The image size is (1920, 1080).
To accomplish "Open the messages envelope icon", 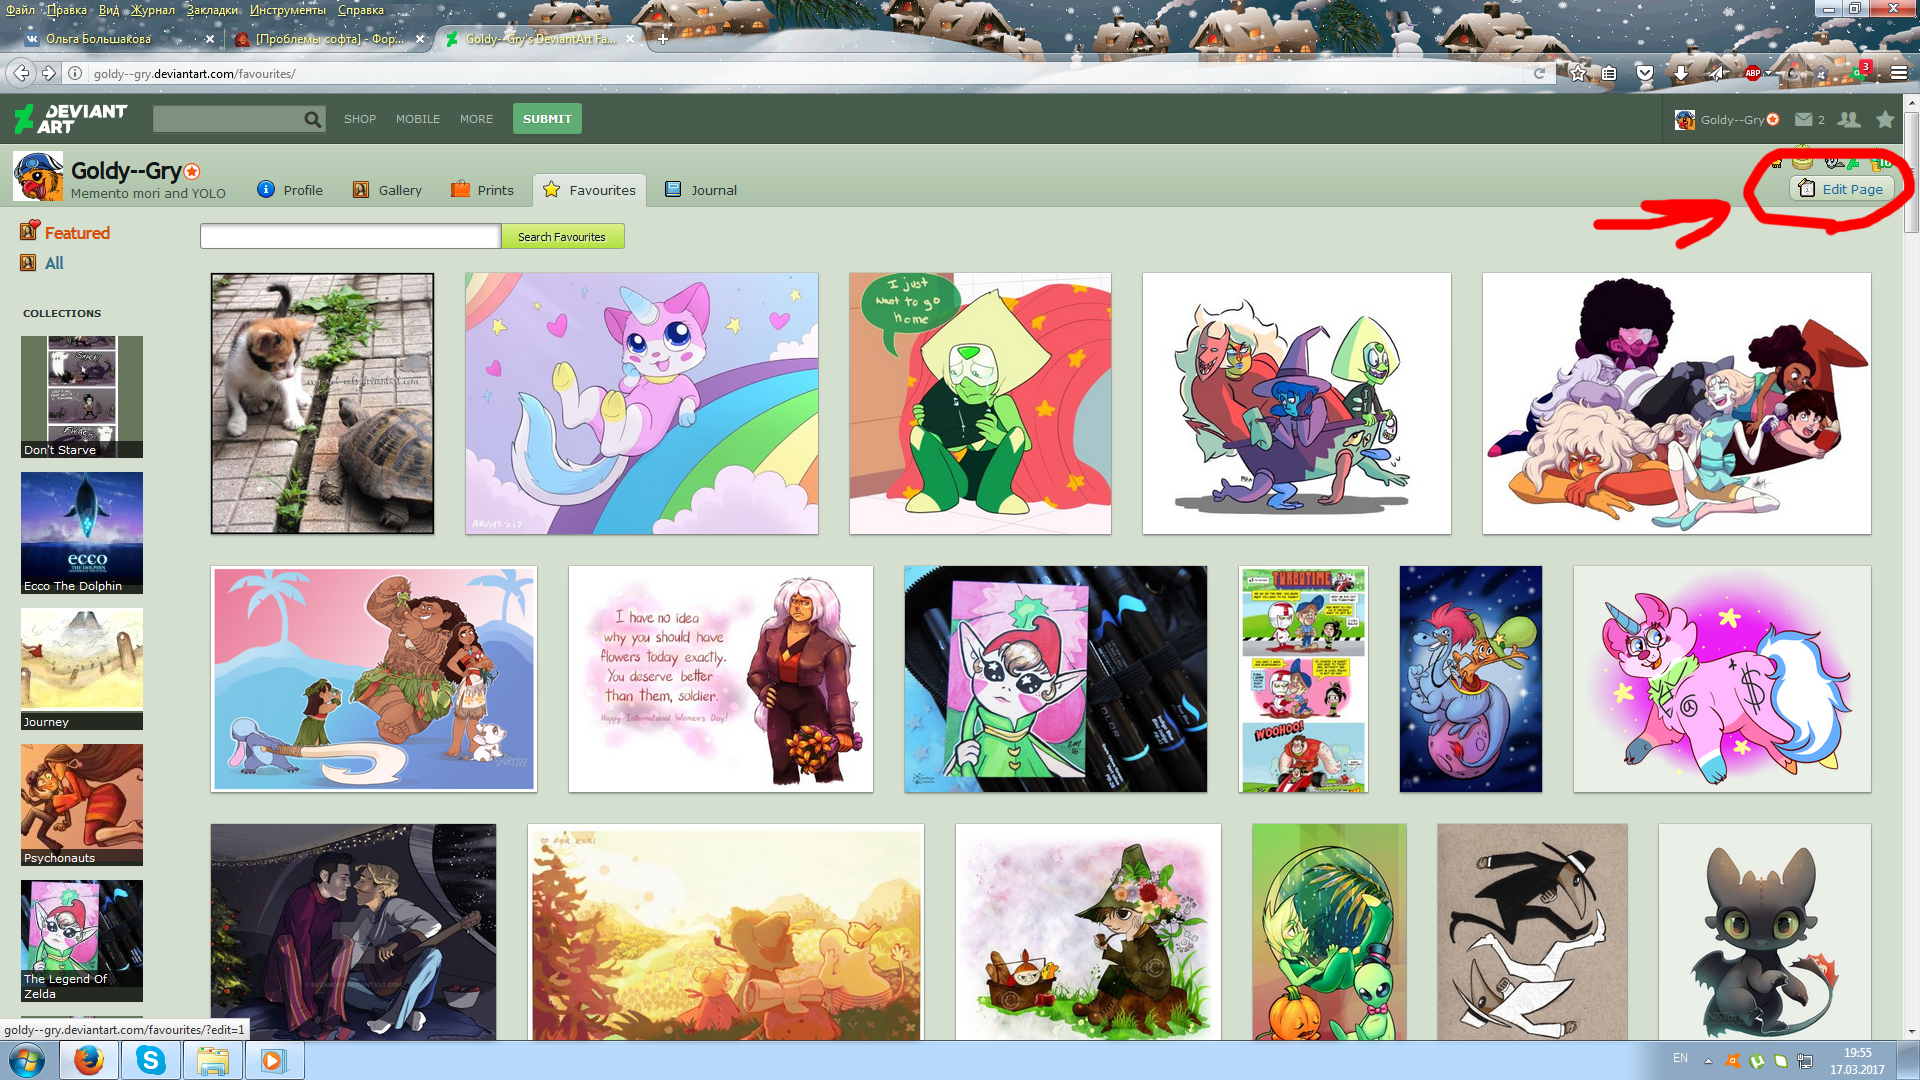I will tap(1803, 120).
